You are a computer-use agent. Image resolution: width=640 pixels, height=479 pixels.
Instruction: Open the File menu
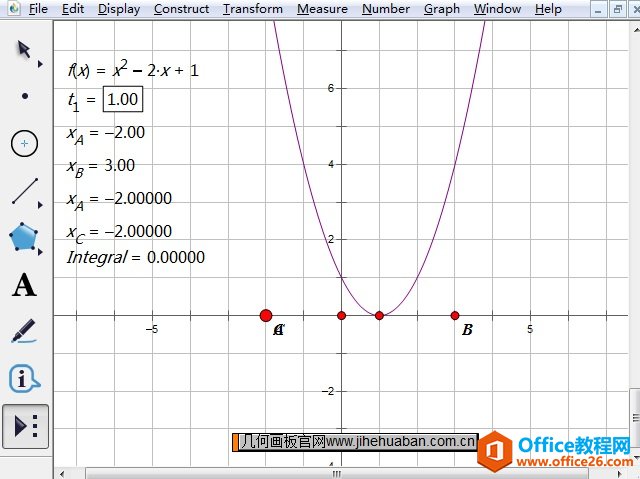[38, 9]
